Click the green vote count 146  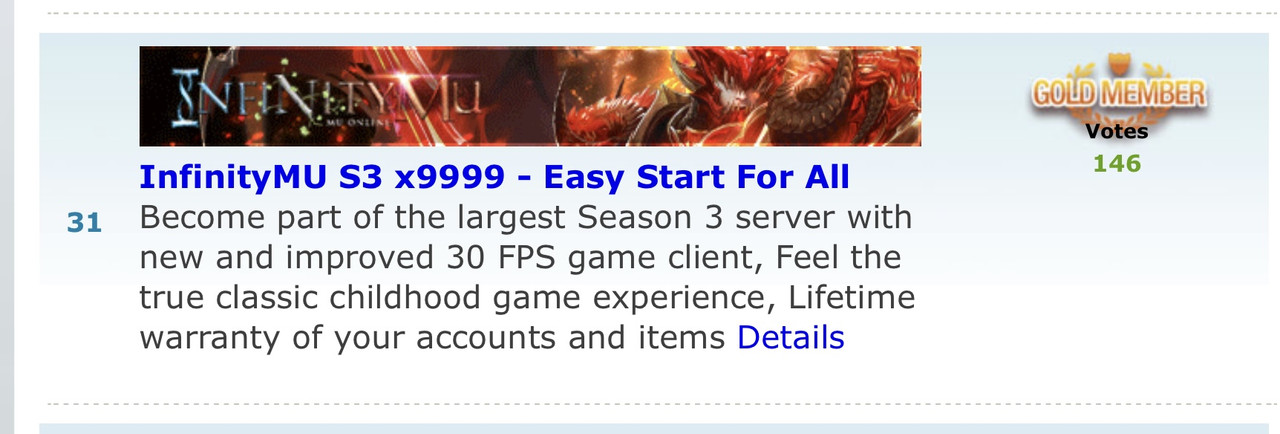[x=1117, y=163]
